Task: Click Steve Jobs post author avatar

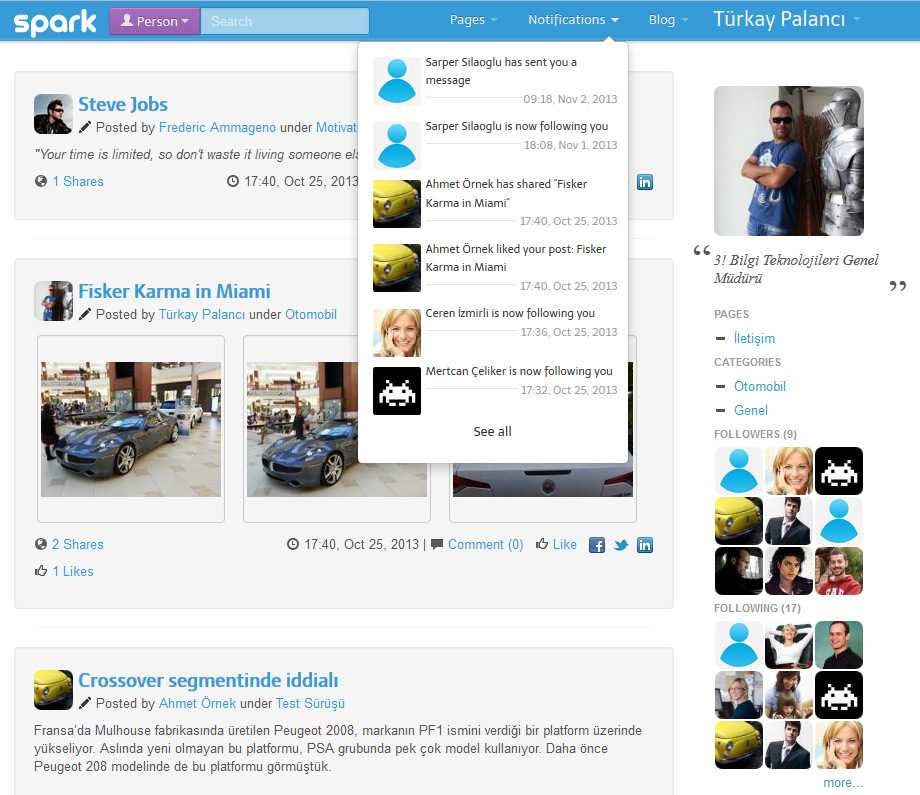Action: (x=53, y=114)
